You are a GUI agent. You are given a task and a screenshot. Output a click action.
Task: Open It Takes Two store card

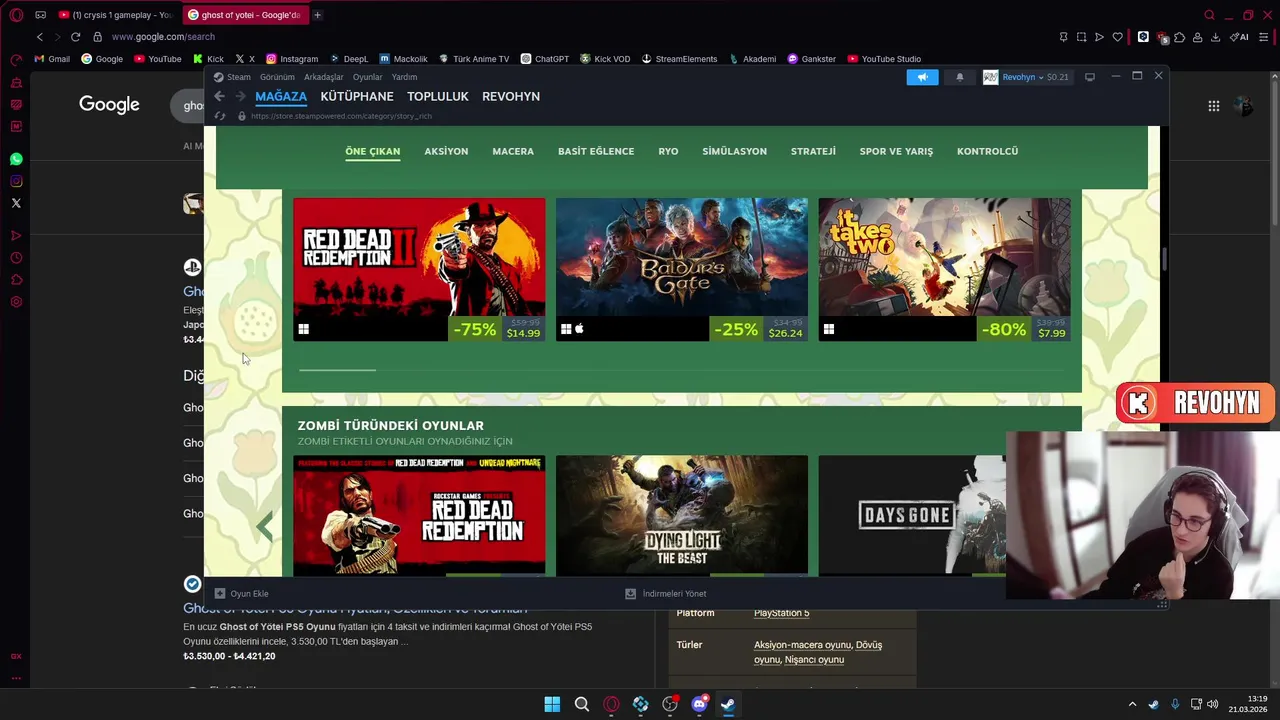(x=944, y=269)
